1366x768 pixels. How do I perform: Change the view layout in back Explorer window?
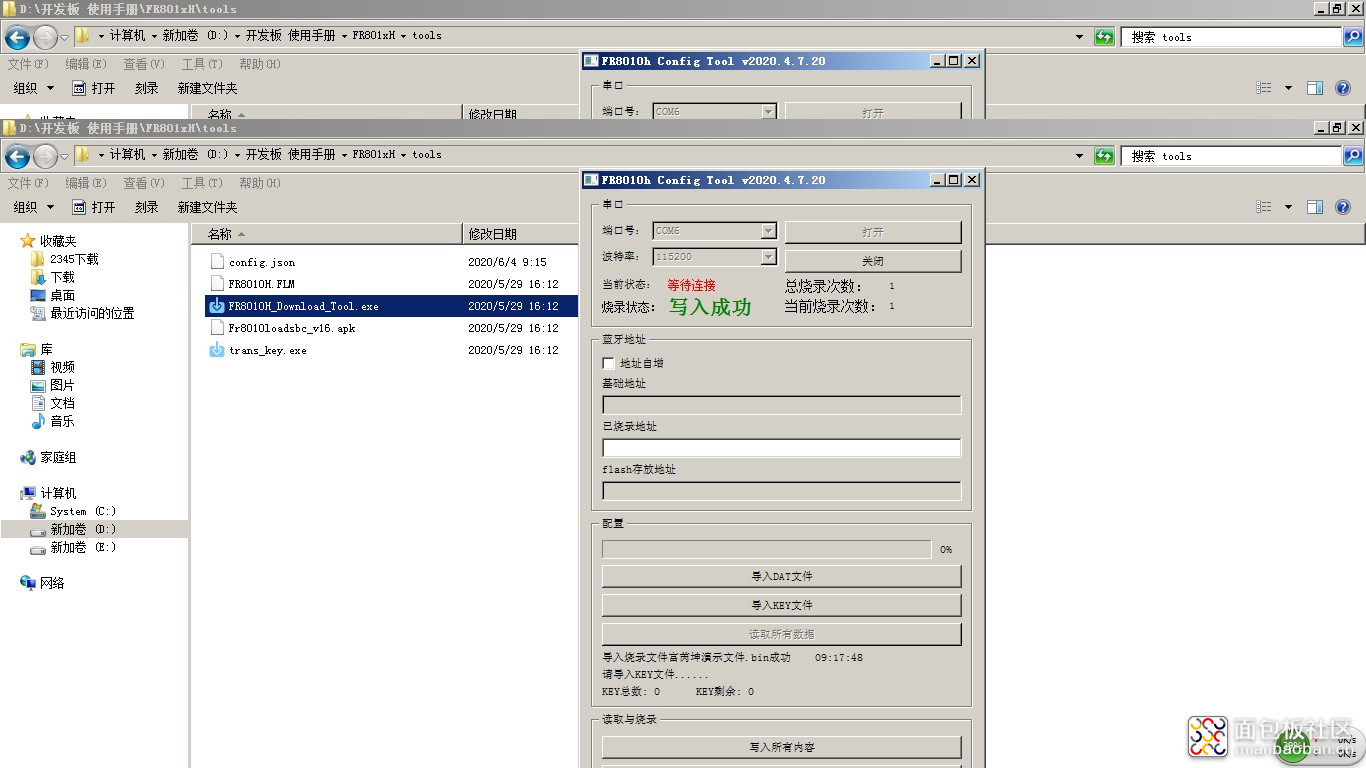tap(1264, 88)
